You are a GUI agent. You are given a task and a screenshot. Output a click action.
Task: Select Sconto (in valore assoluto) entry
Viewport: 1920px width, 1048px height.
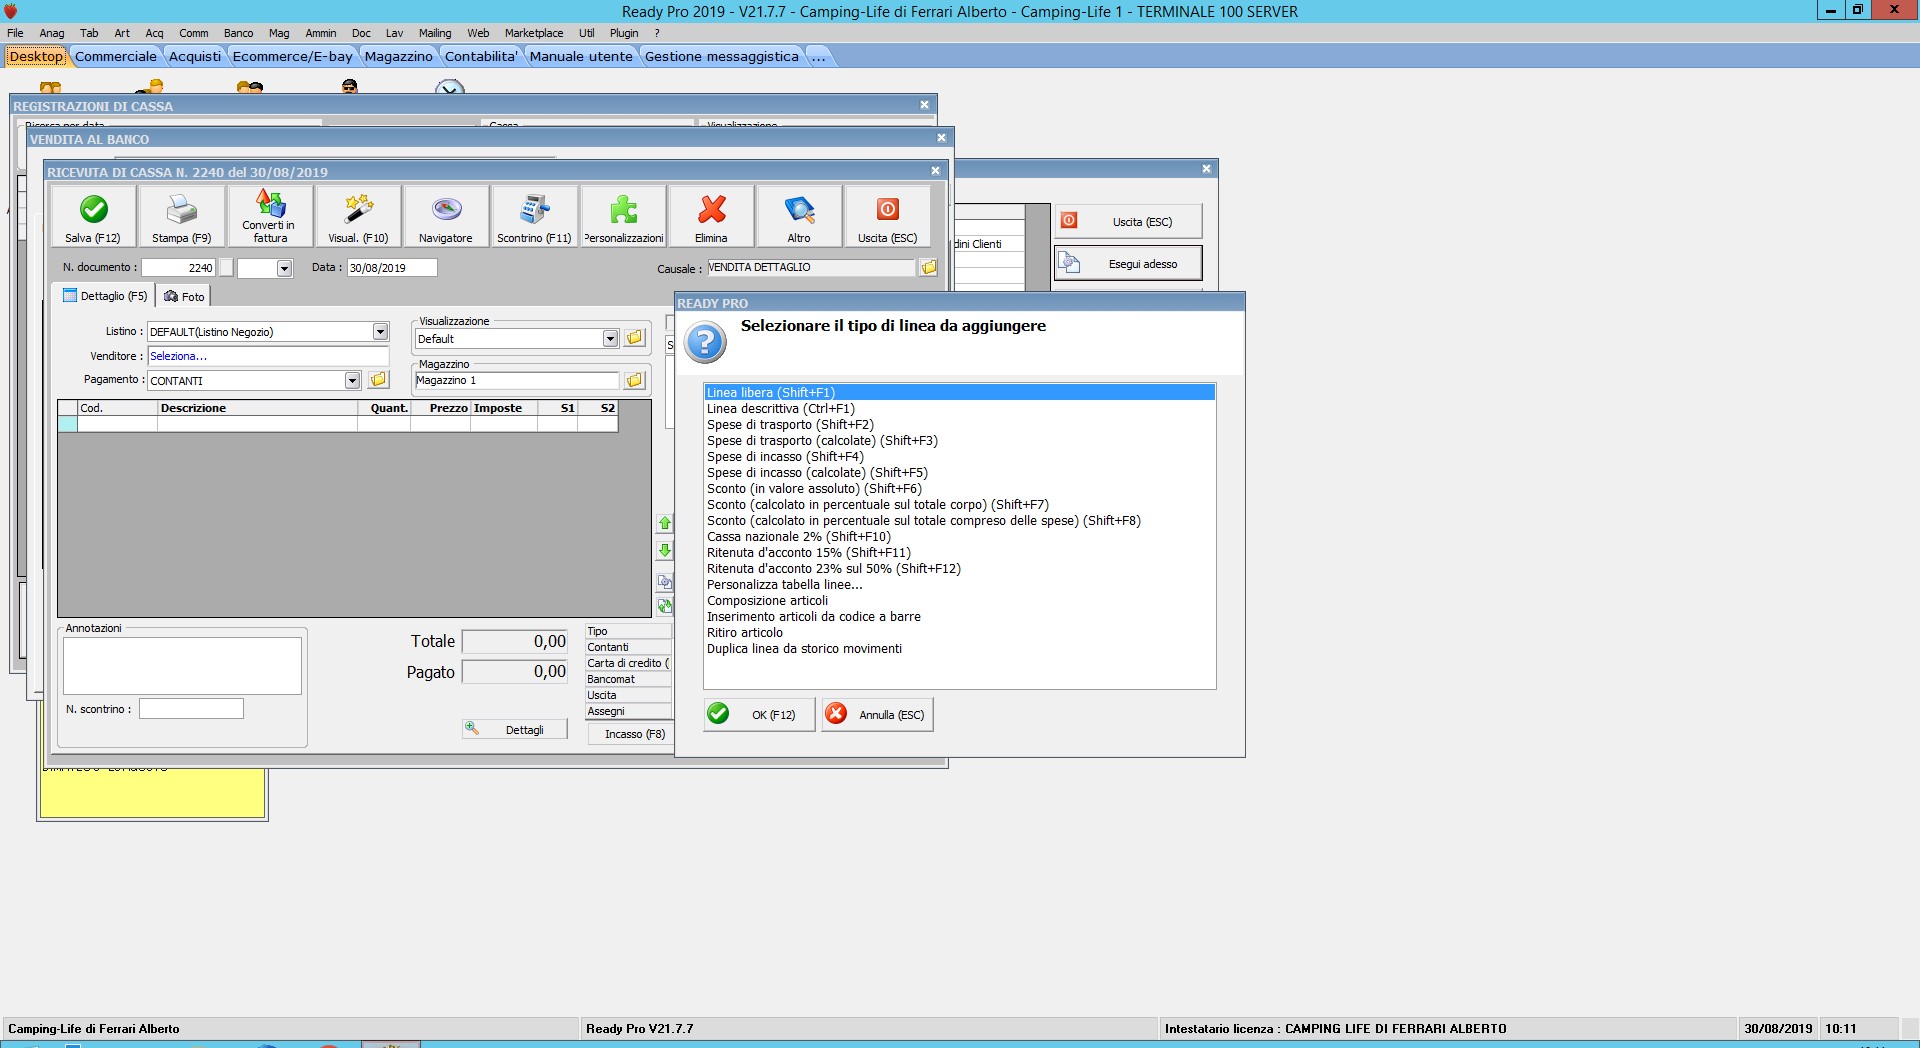click(959, 488)
